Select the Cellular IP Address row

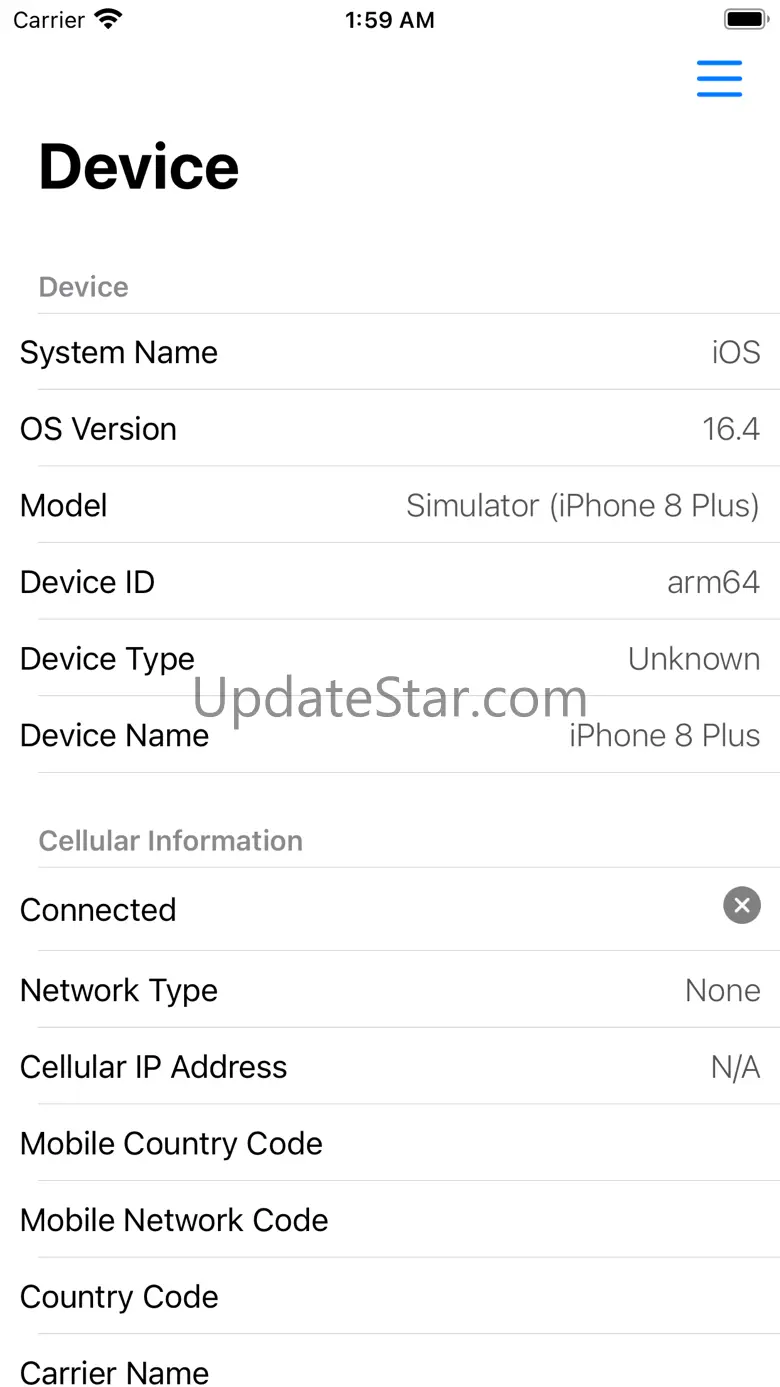(390, 1067)
